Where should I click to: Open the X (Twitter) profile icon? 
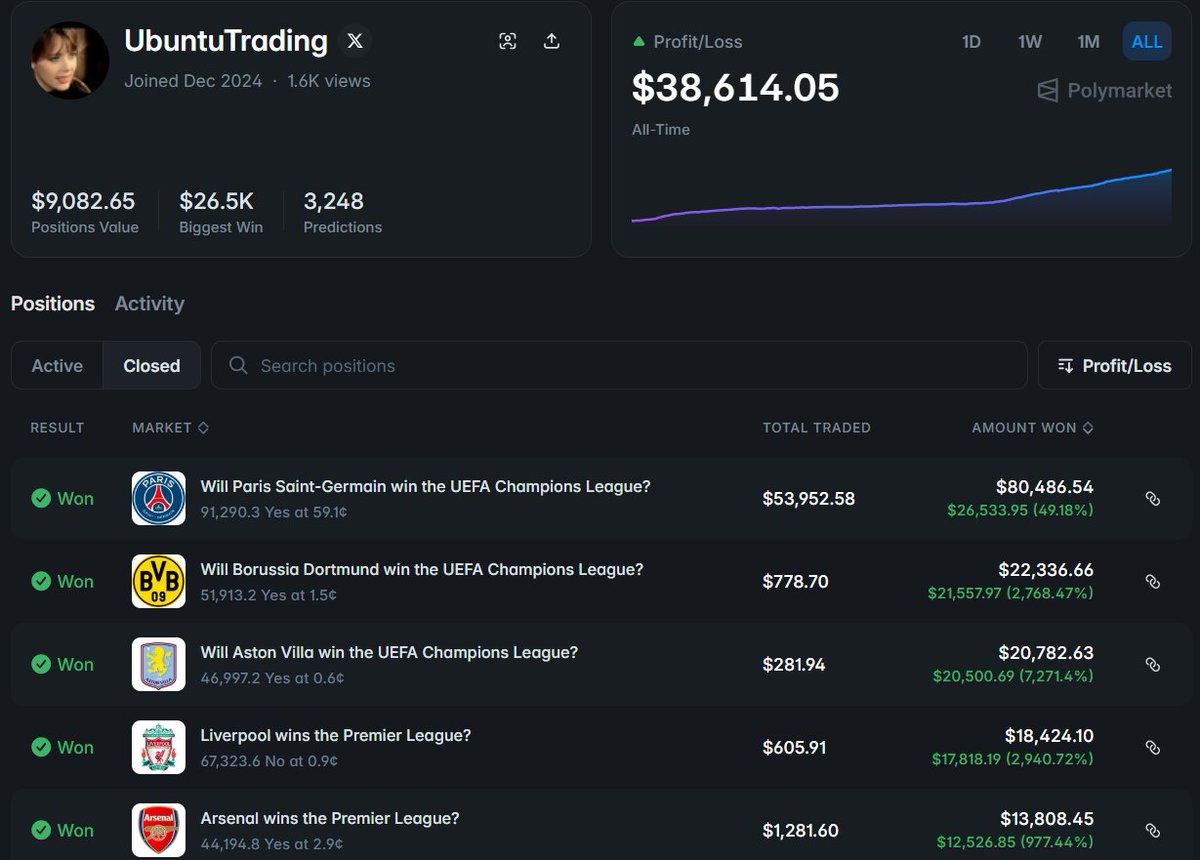click(x=355, y=41)
